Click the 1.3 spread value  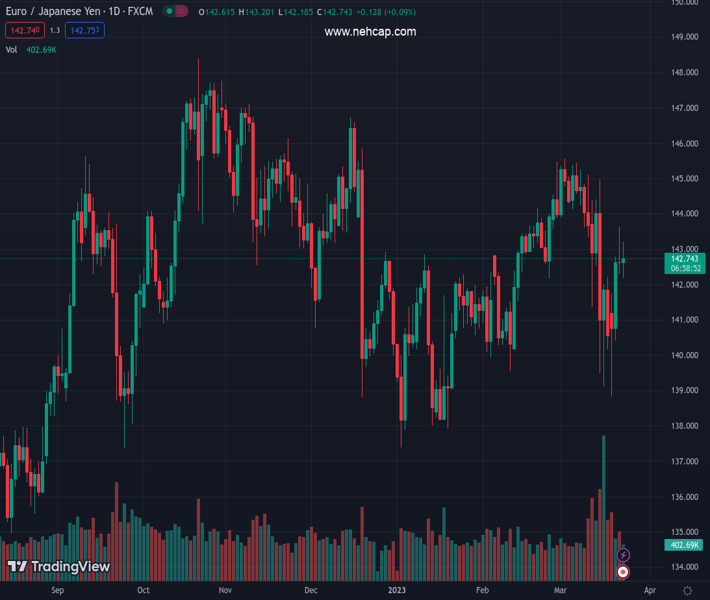pyautogui.click(x=55, y=30)
